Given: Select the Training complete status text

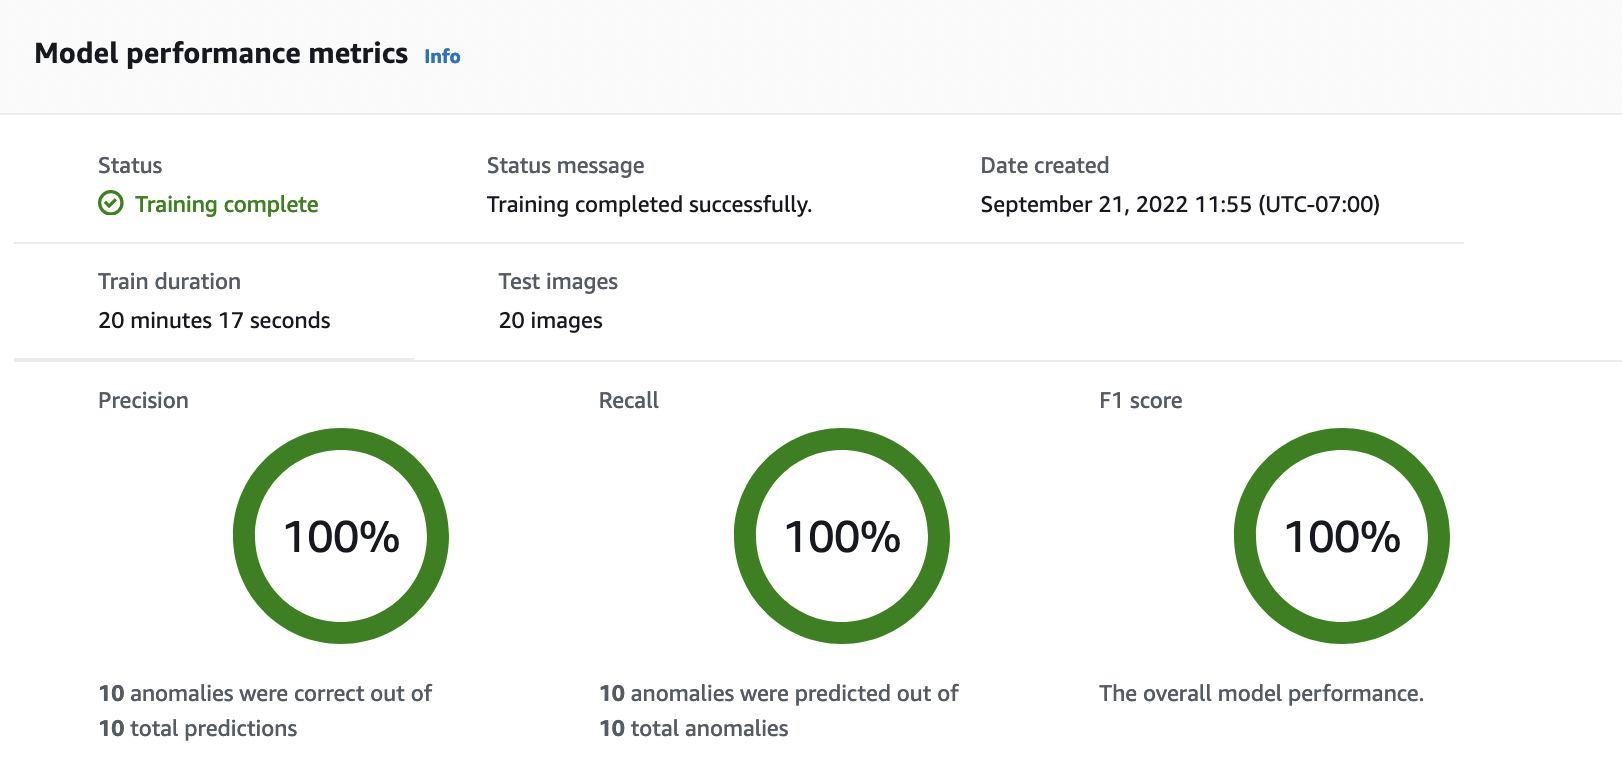Looking at the screenshot, I should pos(227,204).
